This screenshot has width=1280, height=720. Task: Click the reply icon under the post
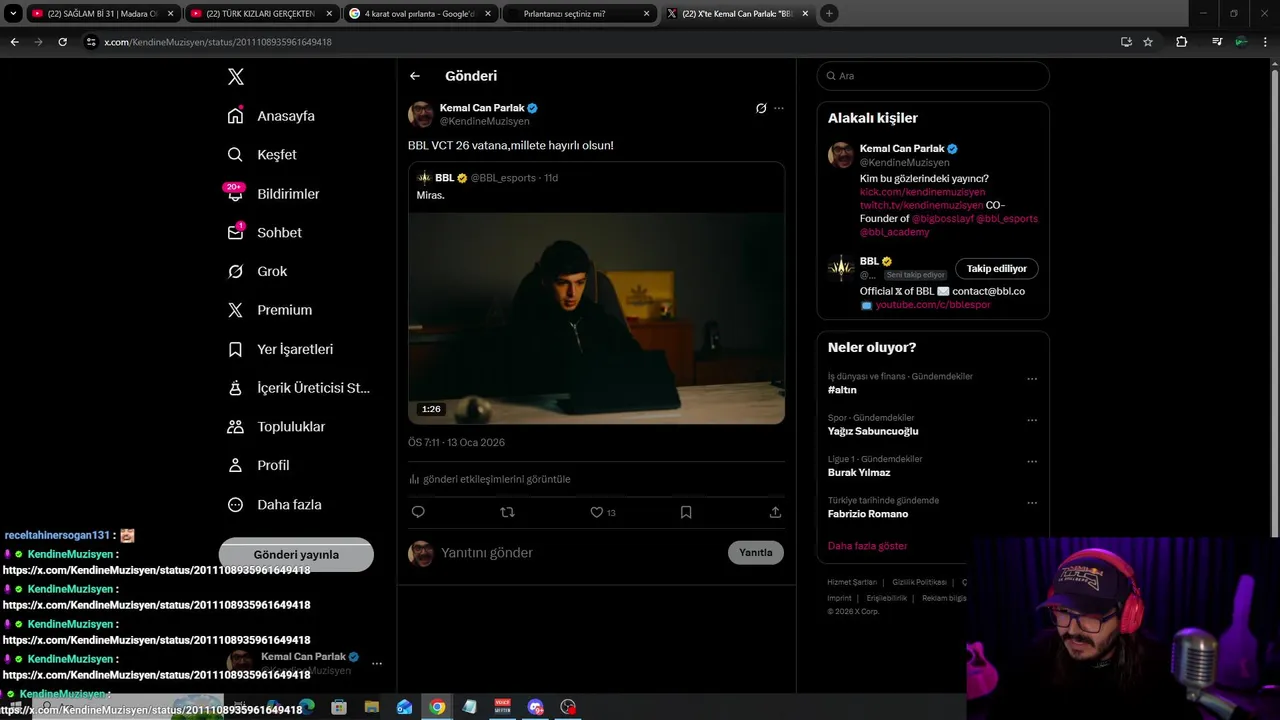click(418, 512)
